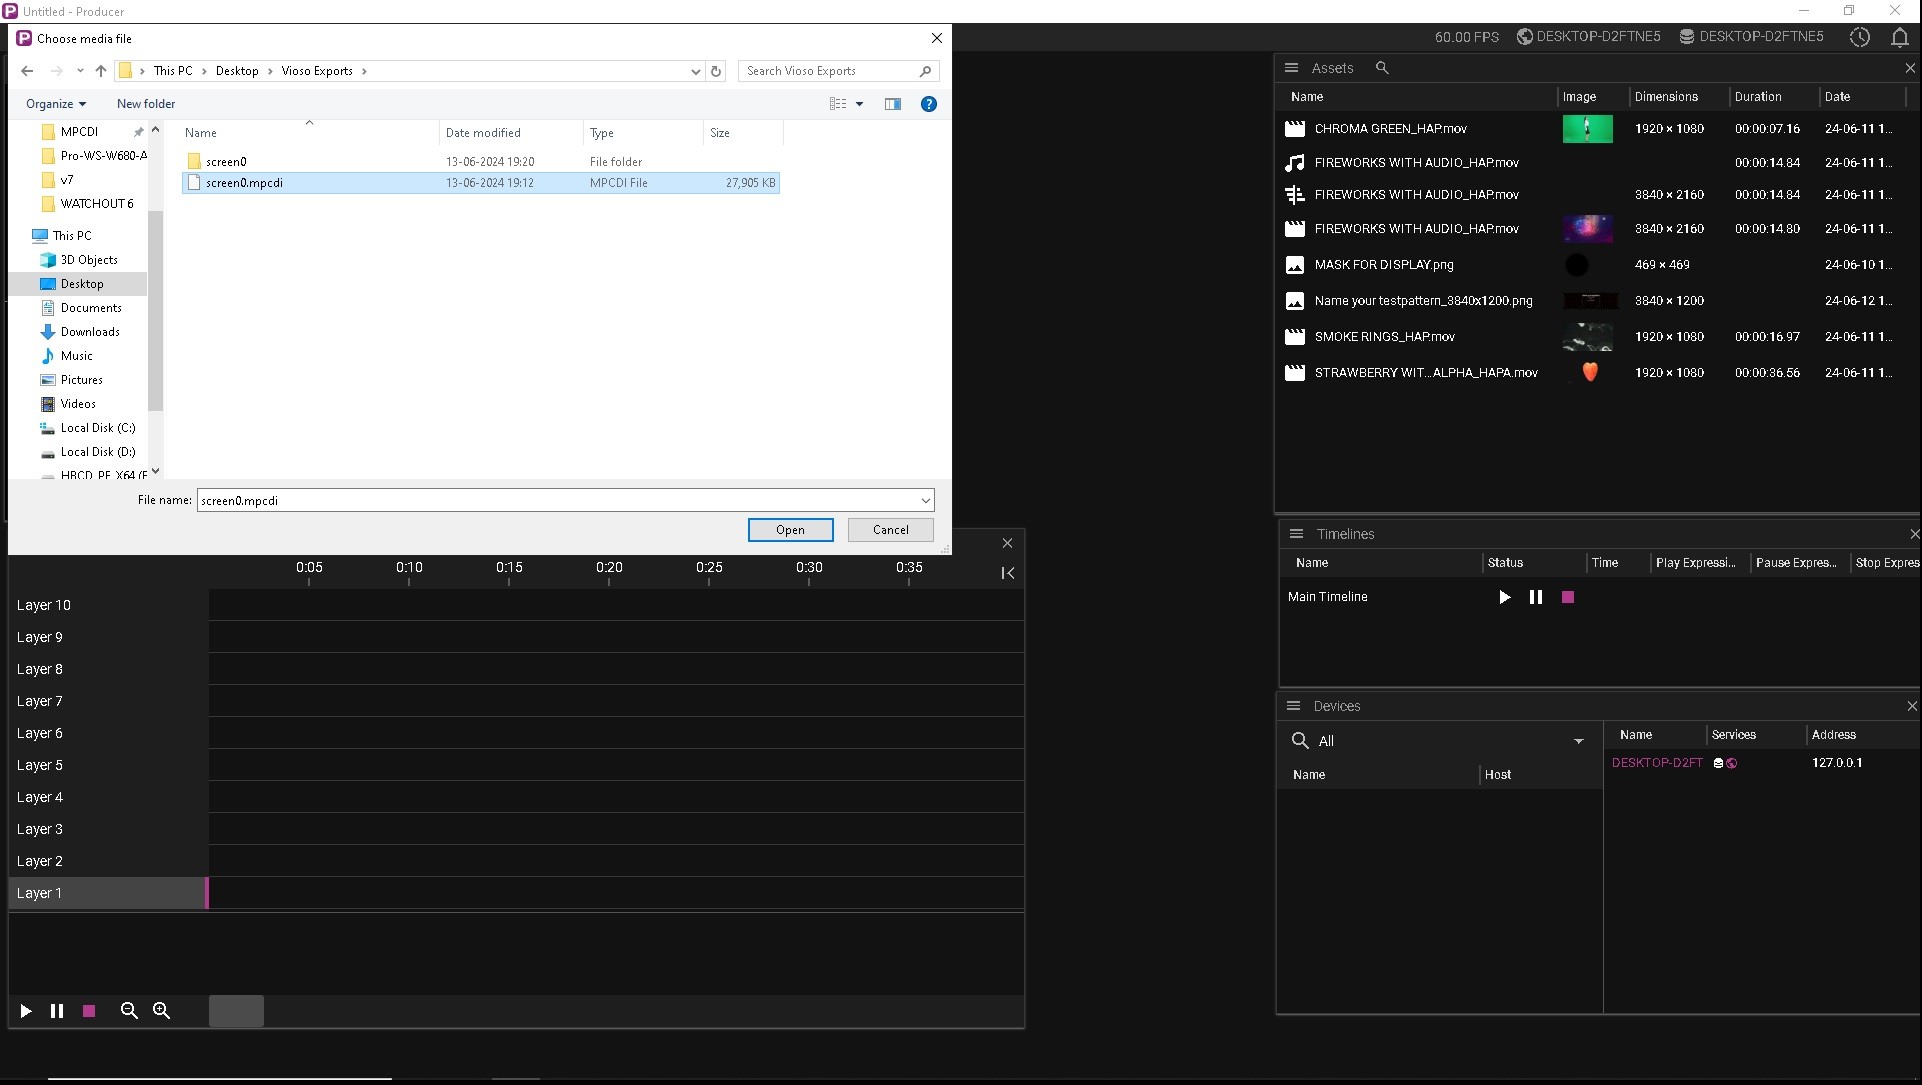This screenshot has height=1085, width=1922.
Task: Open the Assets panel hamburger menu
Action: [x=1291, y=68]
